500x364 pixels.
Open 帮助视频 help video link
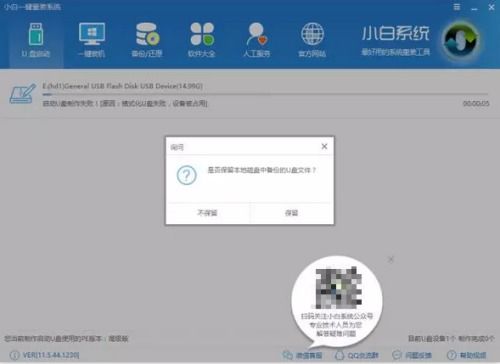[466, 355]
